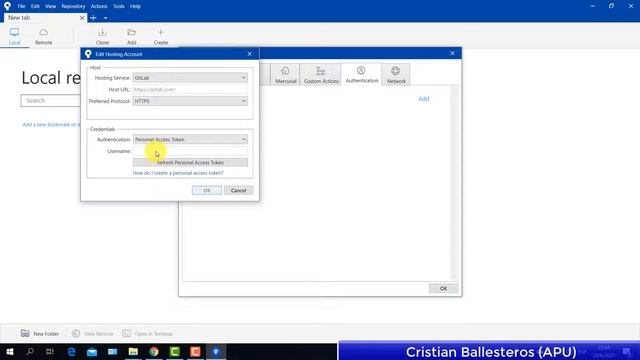The width and height of the screenshot is (640, 360).
Task: Open the Actions menu
Action: point(99,6)
